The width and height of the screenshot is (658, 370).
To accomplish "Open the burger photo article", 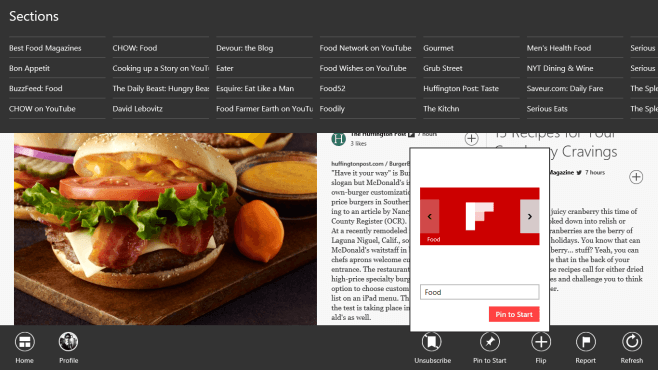I will pos(165,229).
